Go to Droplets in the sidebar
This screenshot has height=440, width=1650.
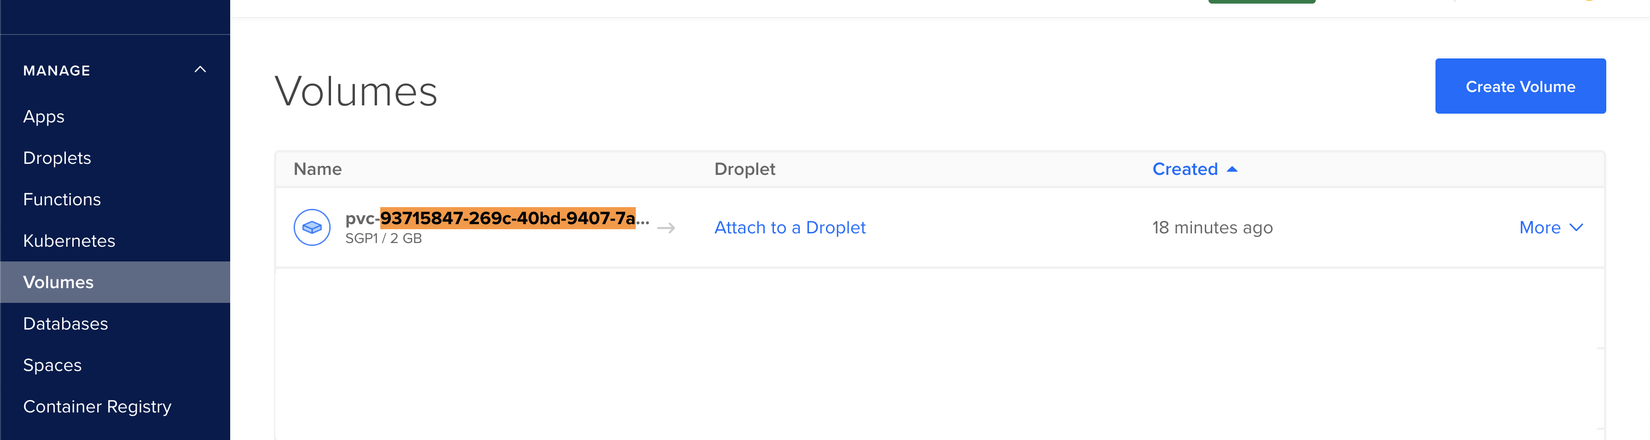57,158
